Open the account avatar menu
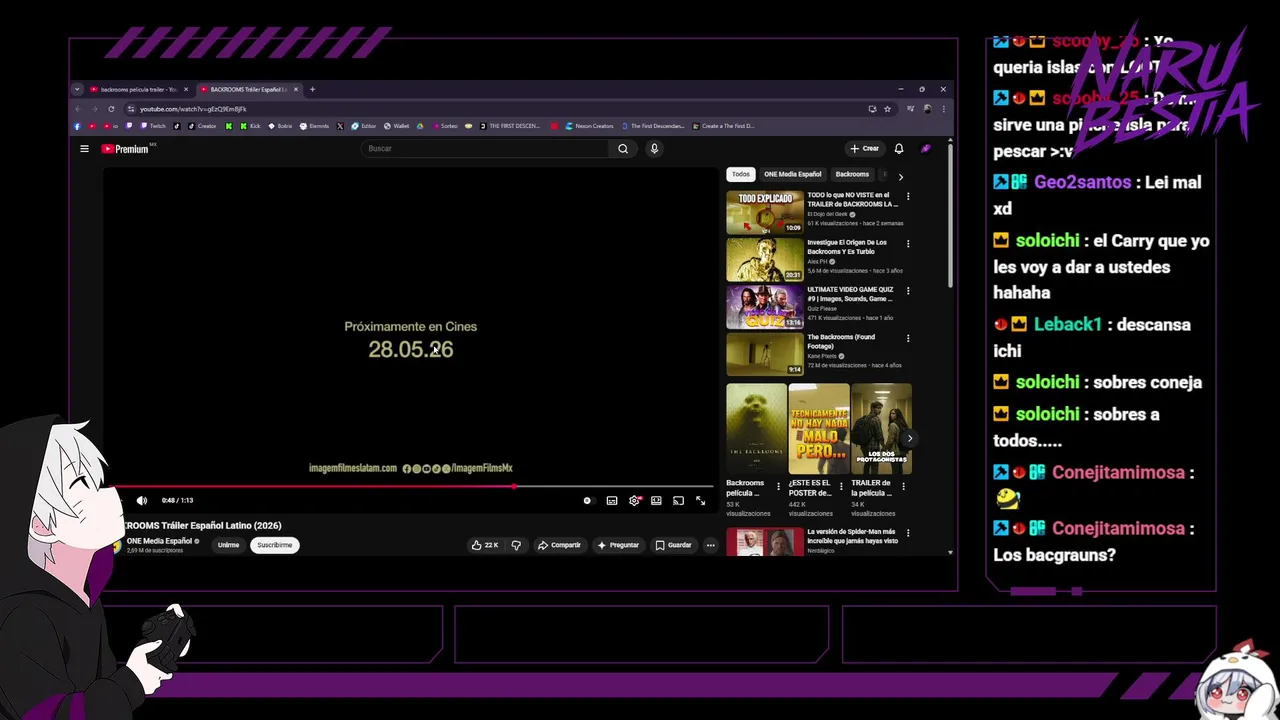The height and width of the screenshot is (720, 1280). click(926, 149)
